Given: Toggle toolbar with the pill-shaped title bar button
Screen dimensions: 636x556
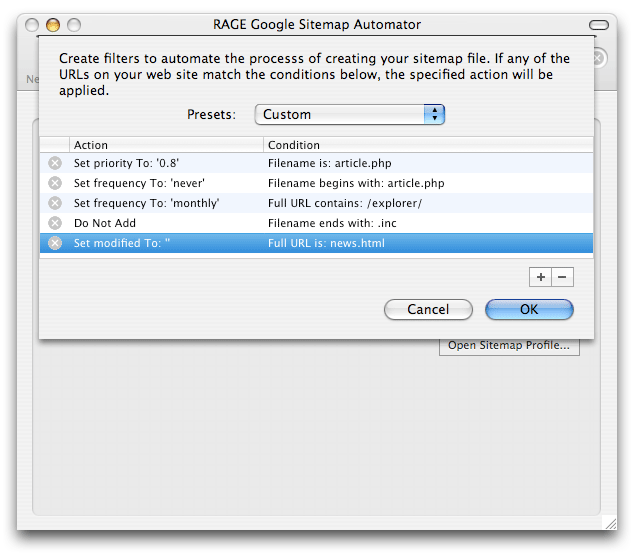Looking at the screenshot, I should (599, 25).
